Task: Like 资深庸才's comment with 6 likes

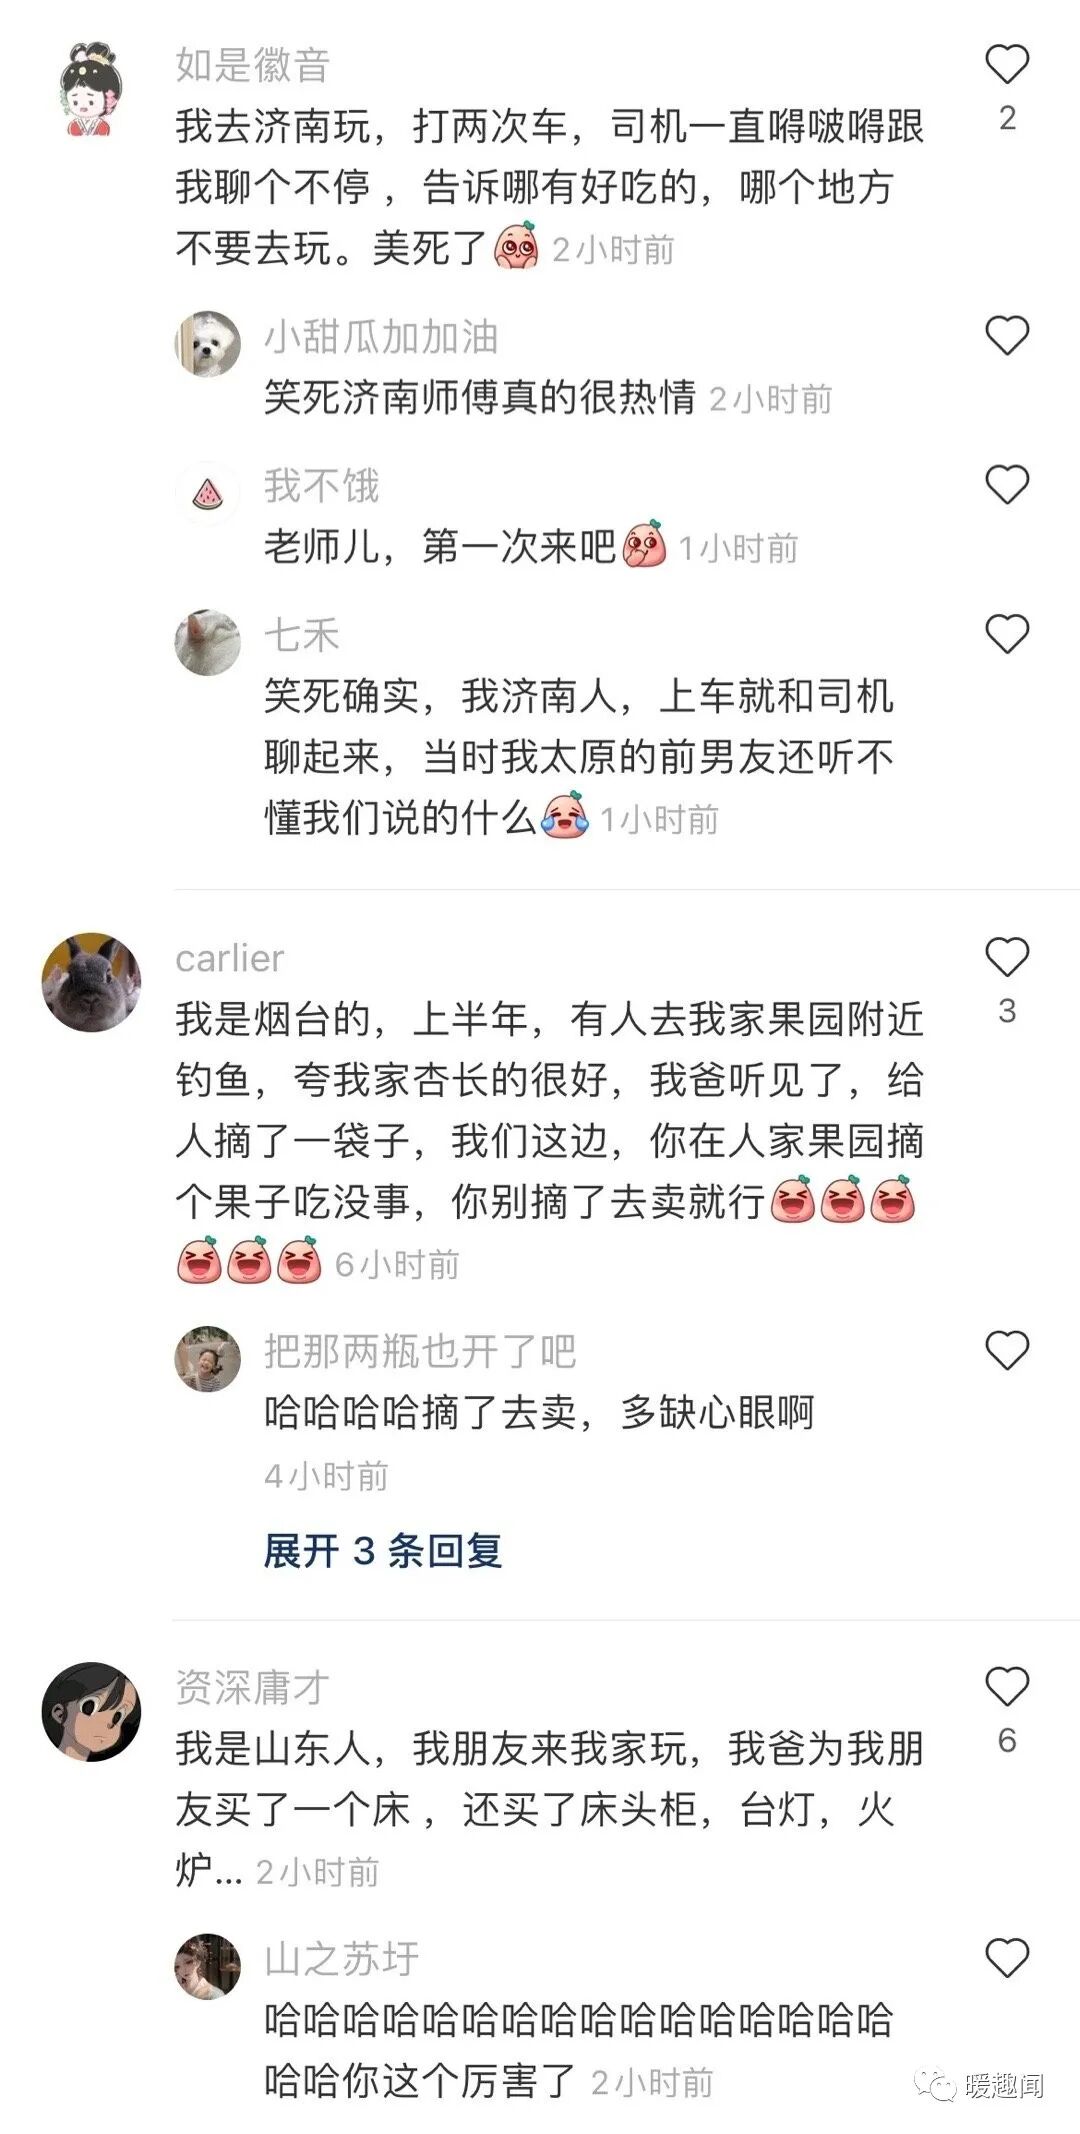Action: 1007,1687
